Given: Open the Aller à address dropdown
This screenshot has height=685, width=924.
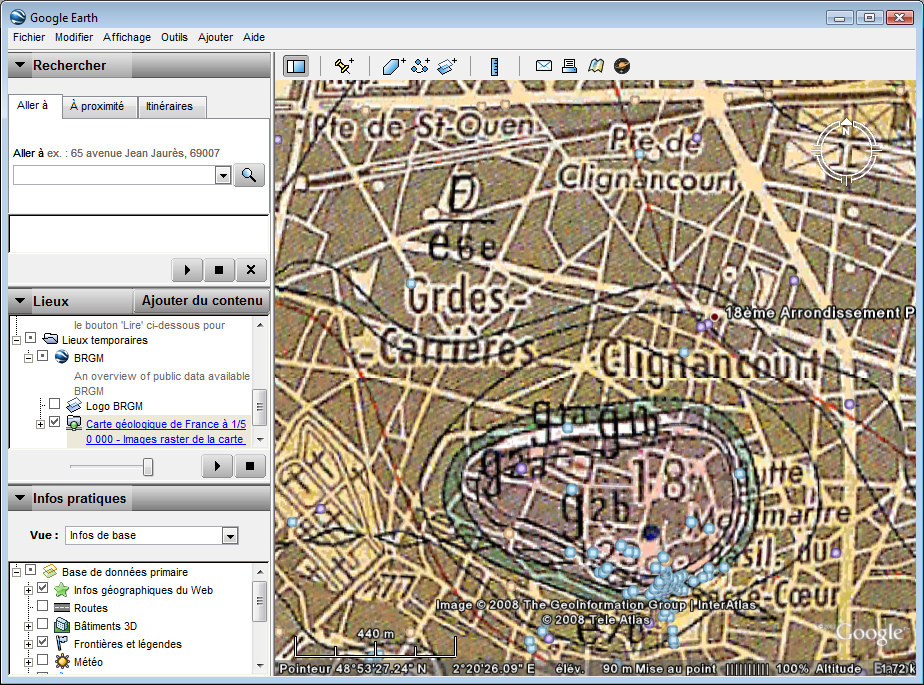Looking at the screenshot, I should (223, 175).
